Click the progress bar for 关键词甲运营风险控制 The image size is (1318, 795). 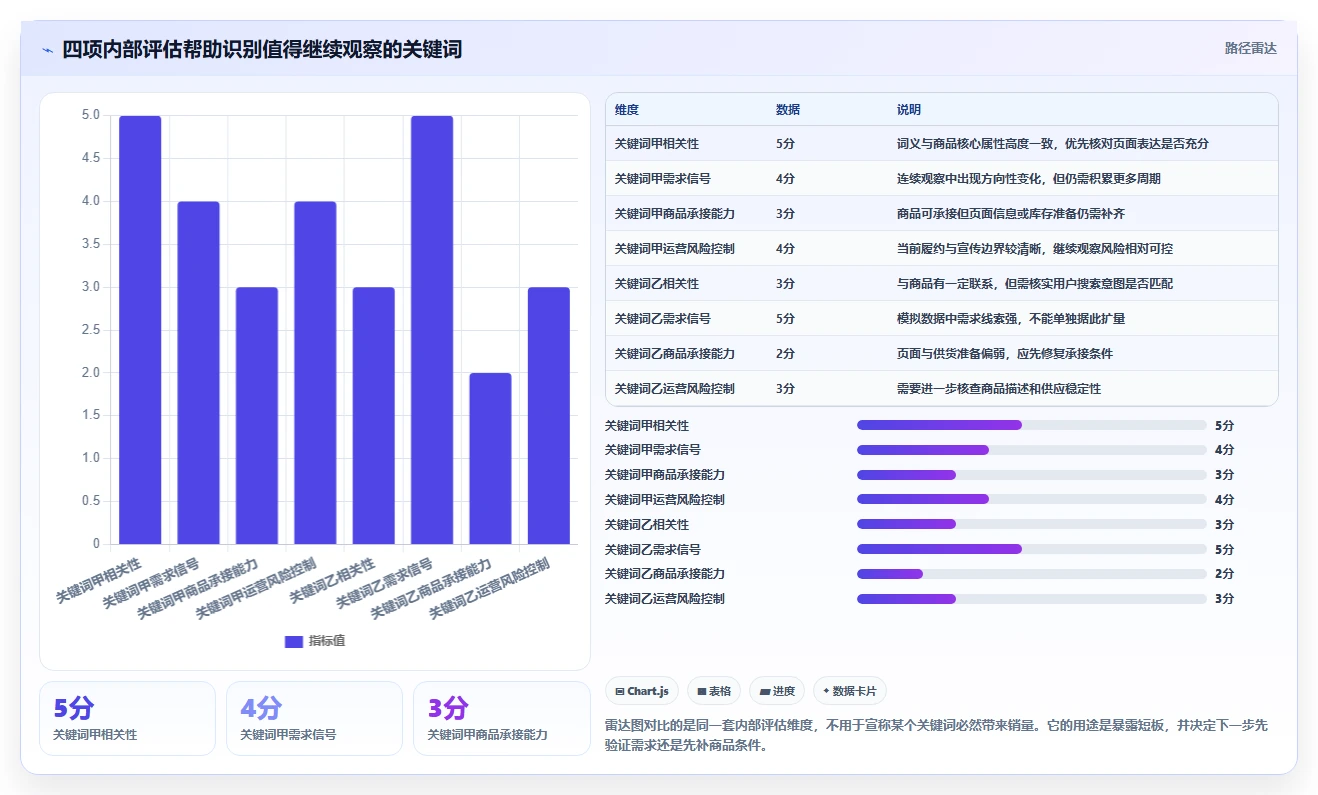click(1032, 500)
